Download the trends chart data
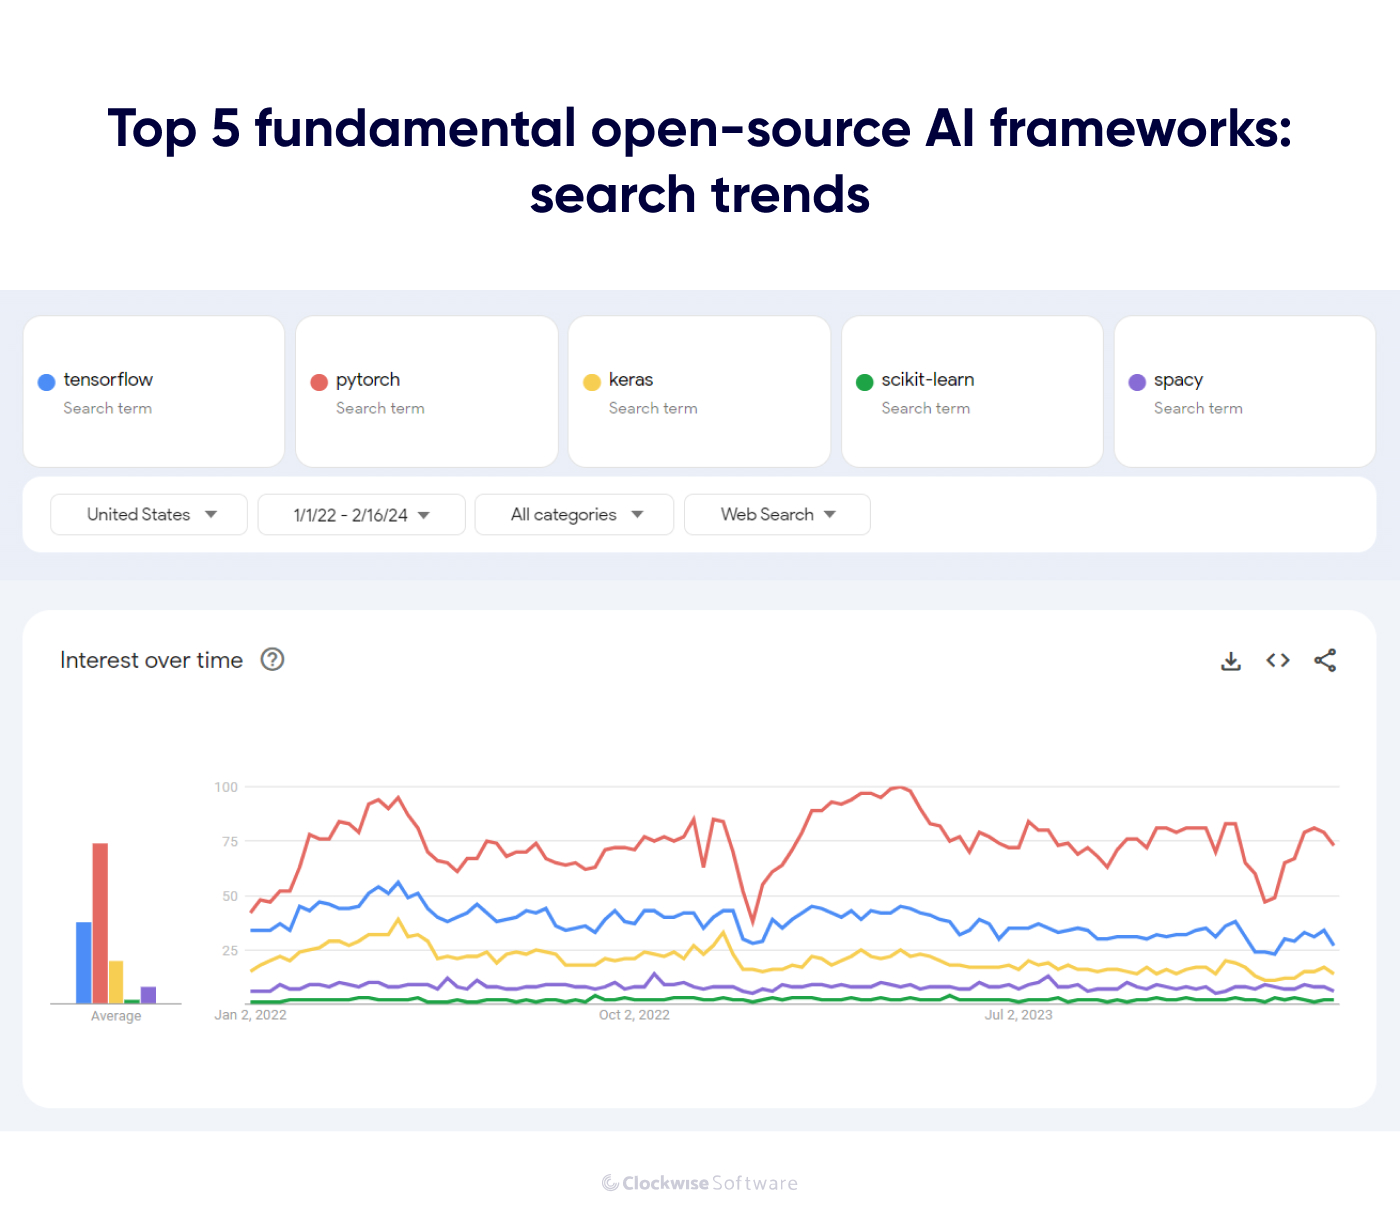The image size is (1400, 1232). tap(1230, 660)
